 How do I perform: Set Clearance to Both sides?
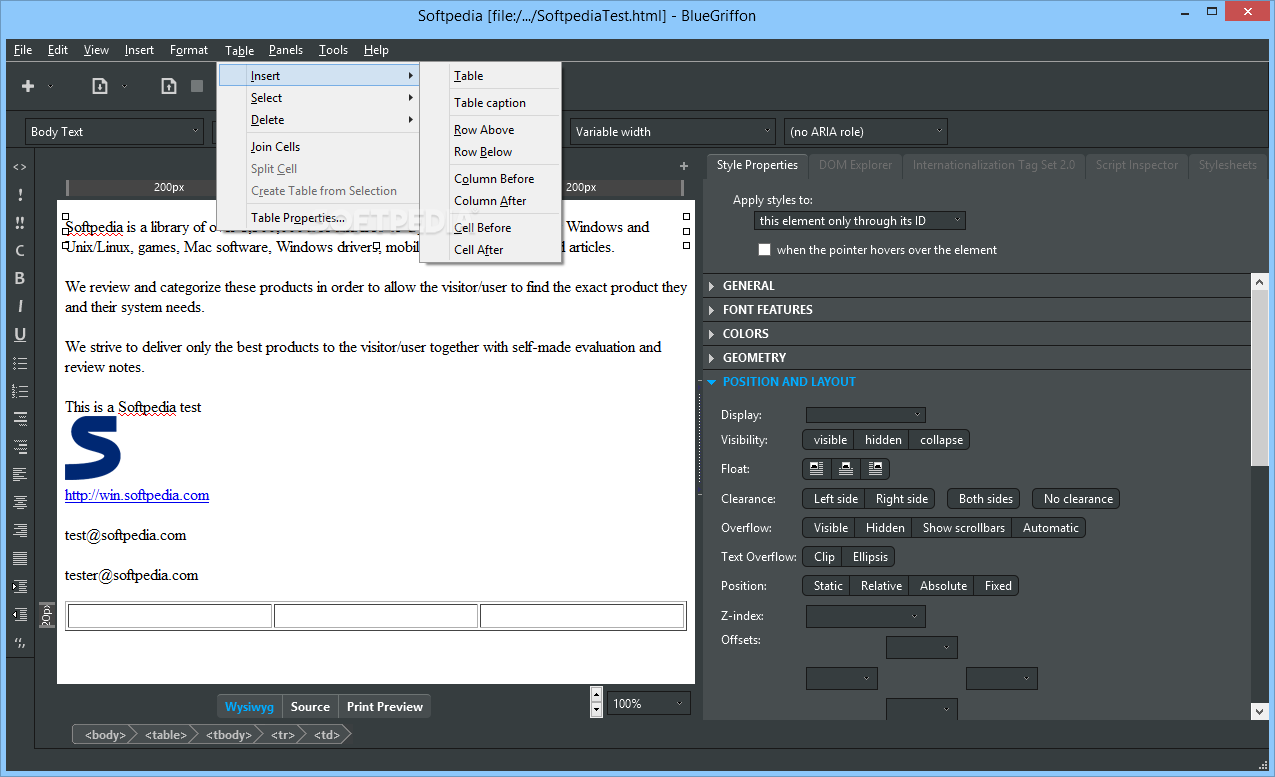pyautogui.click(x=985, y=499)
